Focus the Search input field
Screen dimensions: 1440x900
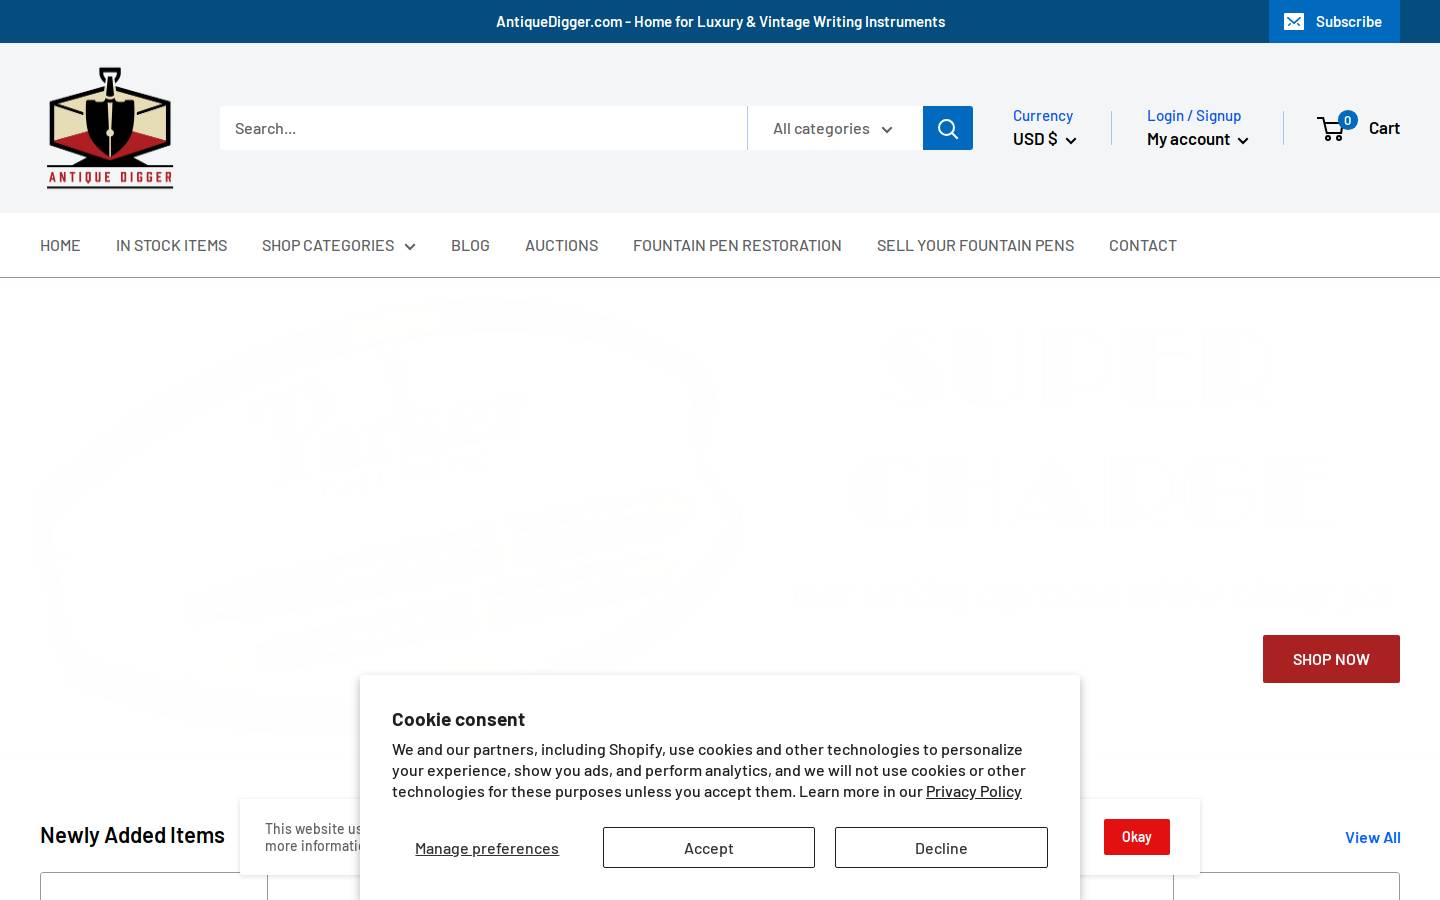click(483, 128)
